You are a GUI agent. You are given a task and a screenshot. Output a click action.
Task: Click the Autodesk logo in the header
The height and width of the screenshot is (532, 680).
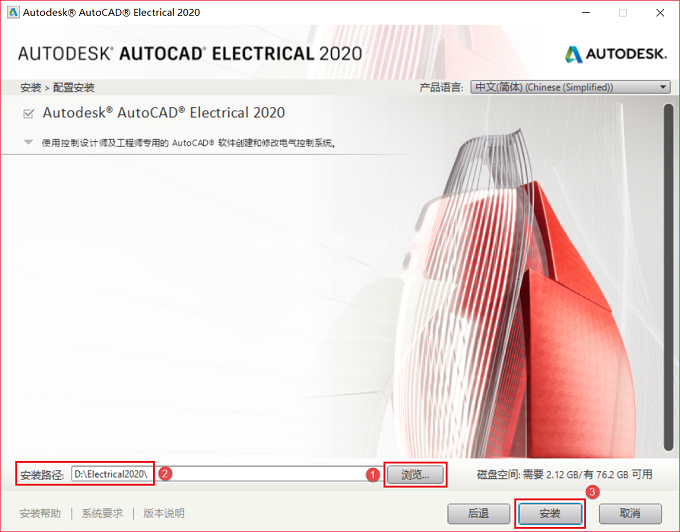tap(615, 54)
